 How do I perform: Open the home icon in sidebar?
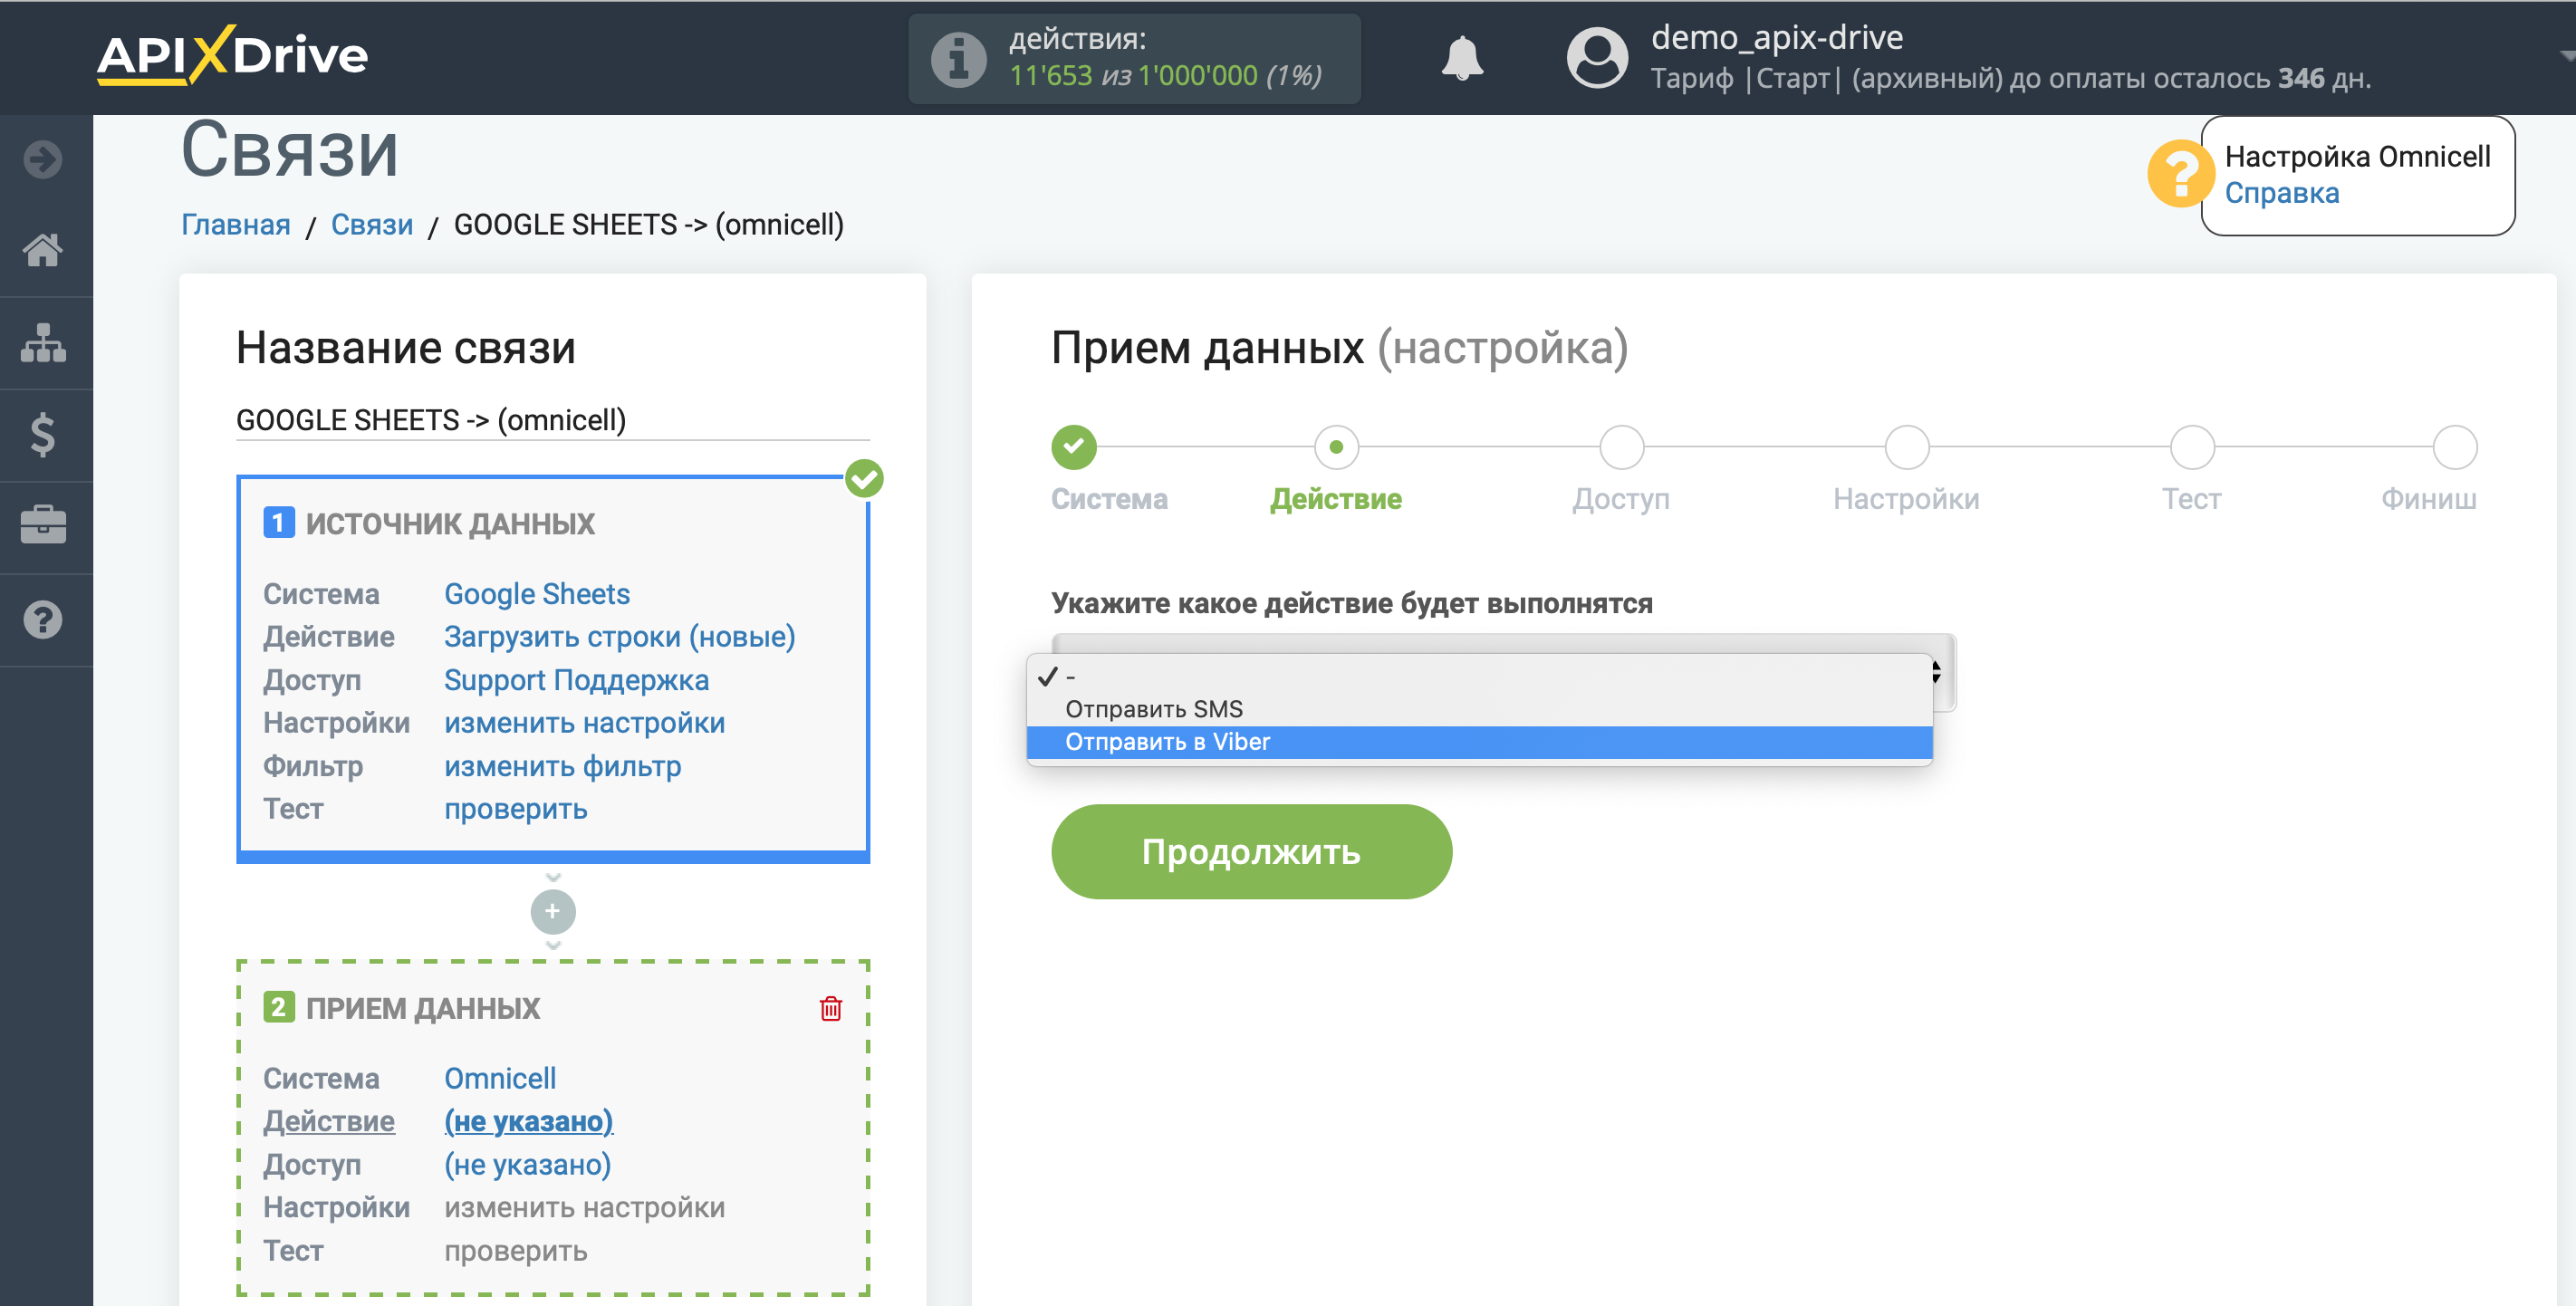pyautogui.click(x=43, y=250)
